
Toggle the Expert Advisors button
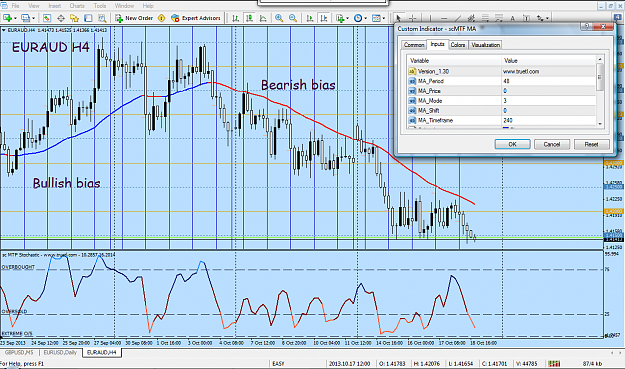tap(196, 18)
